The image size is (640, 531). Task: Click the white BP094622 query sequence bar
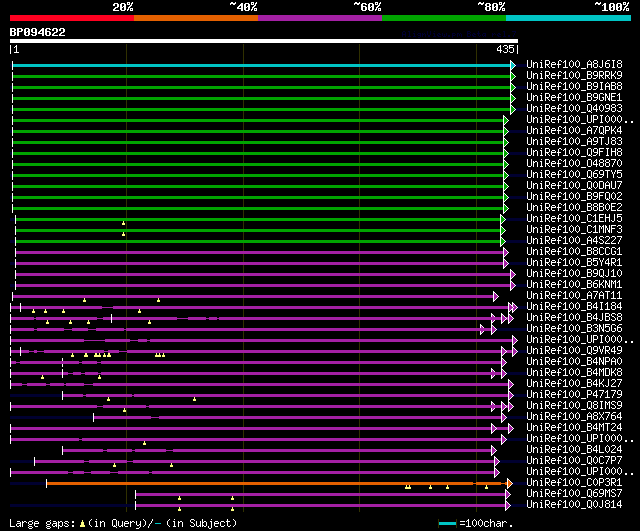264,41
